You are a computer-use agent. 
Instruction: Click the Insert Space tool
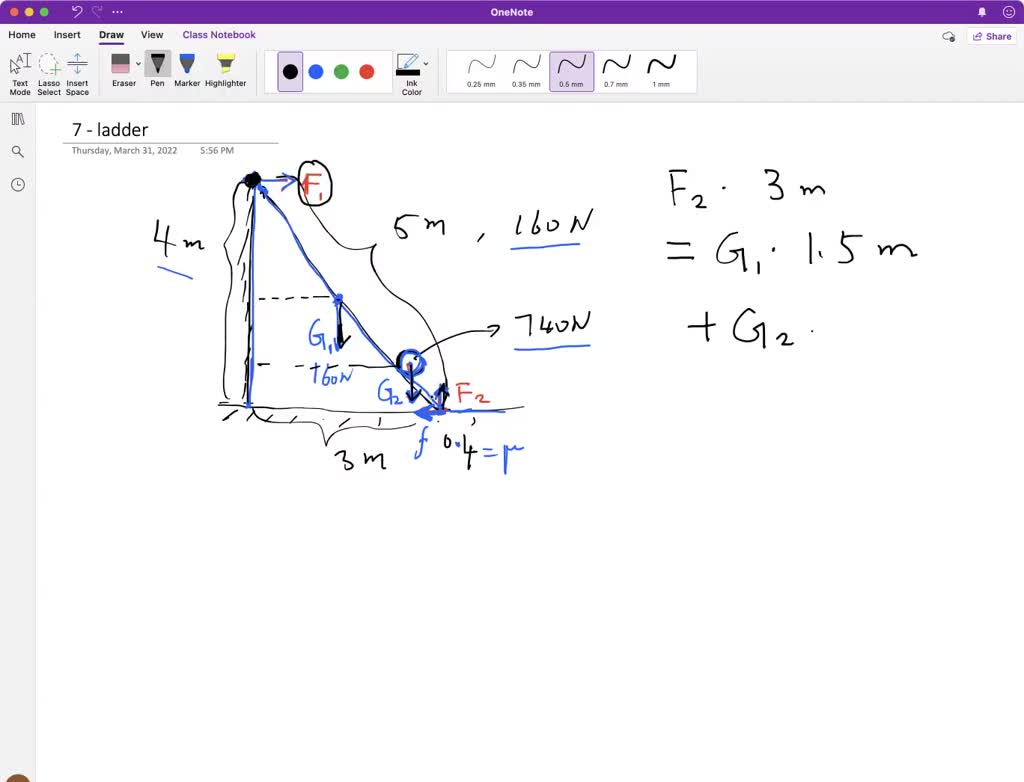point(77,70)
